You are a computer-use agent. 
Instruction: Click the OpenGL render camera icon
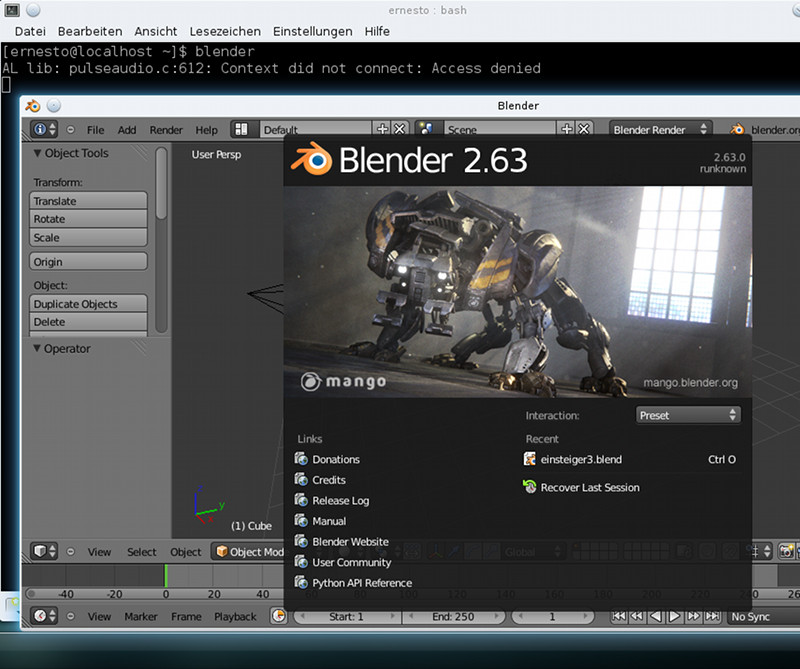787,551
